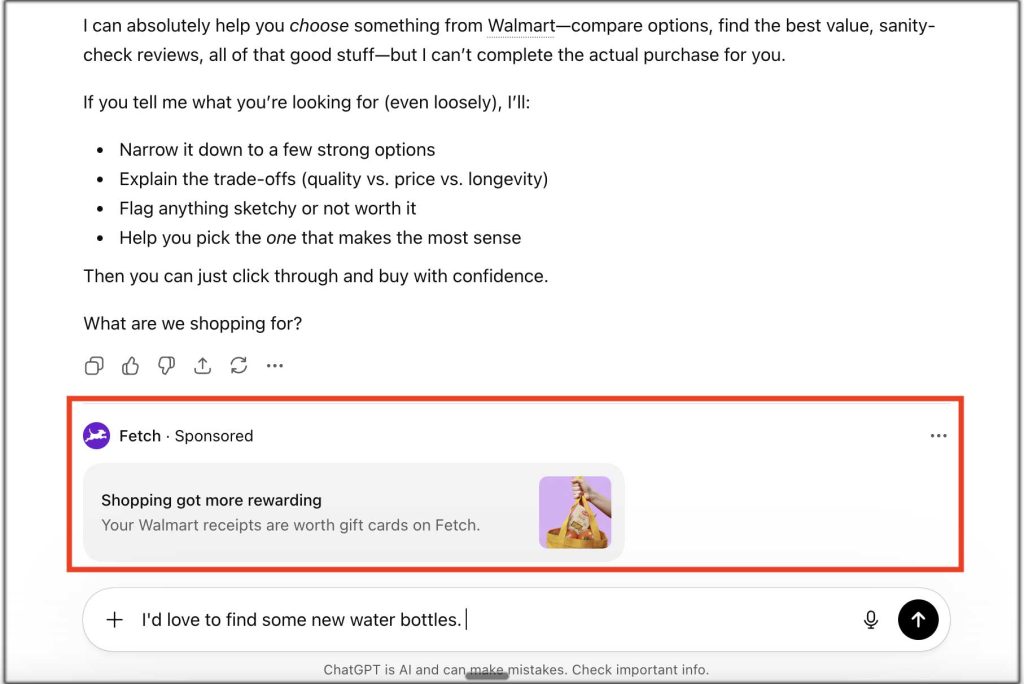Viewport: 1024px width, 684px height.
Task: Click the Sponsored label
Action: click(214, 436)
